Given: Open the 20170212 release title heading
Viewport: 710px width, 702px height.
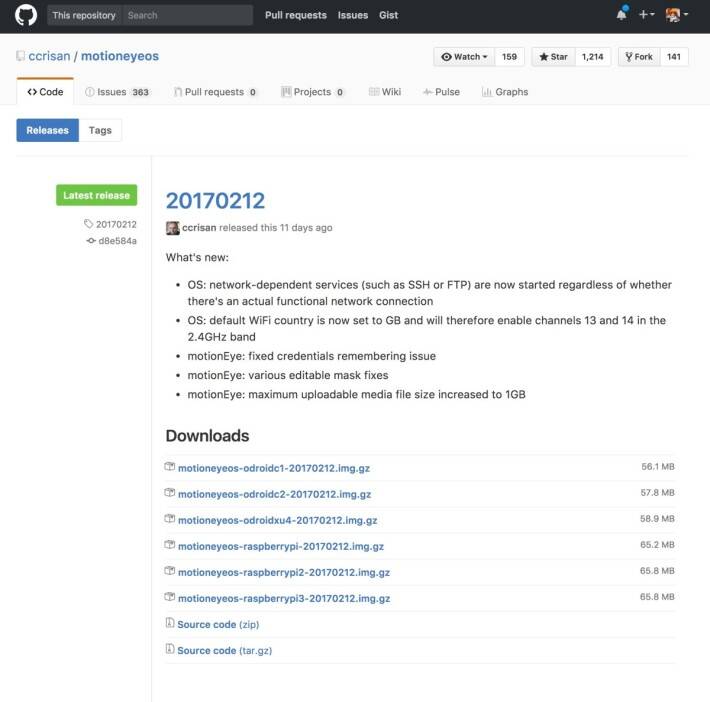Looking at the screenshot, I should coord(215,201).
